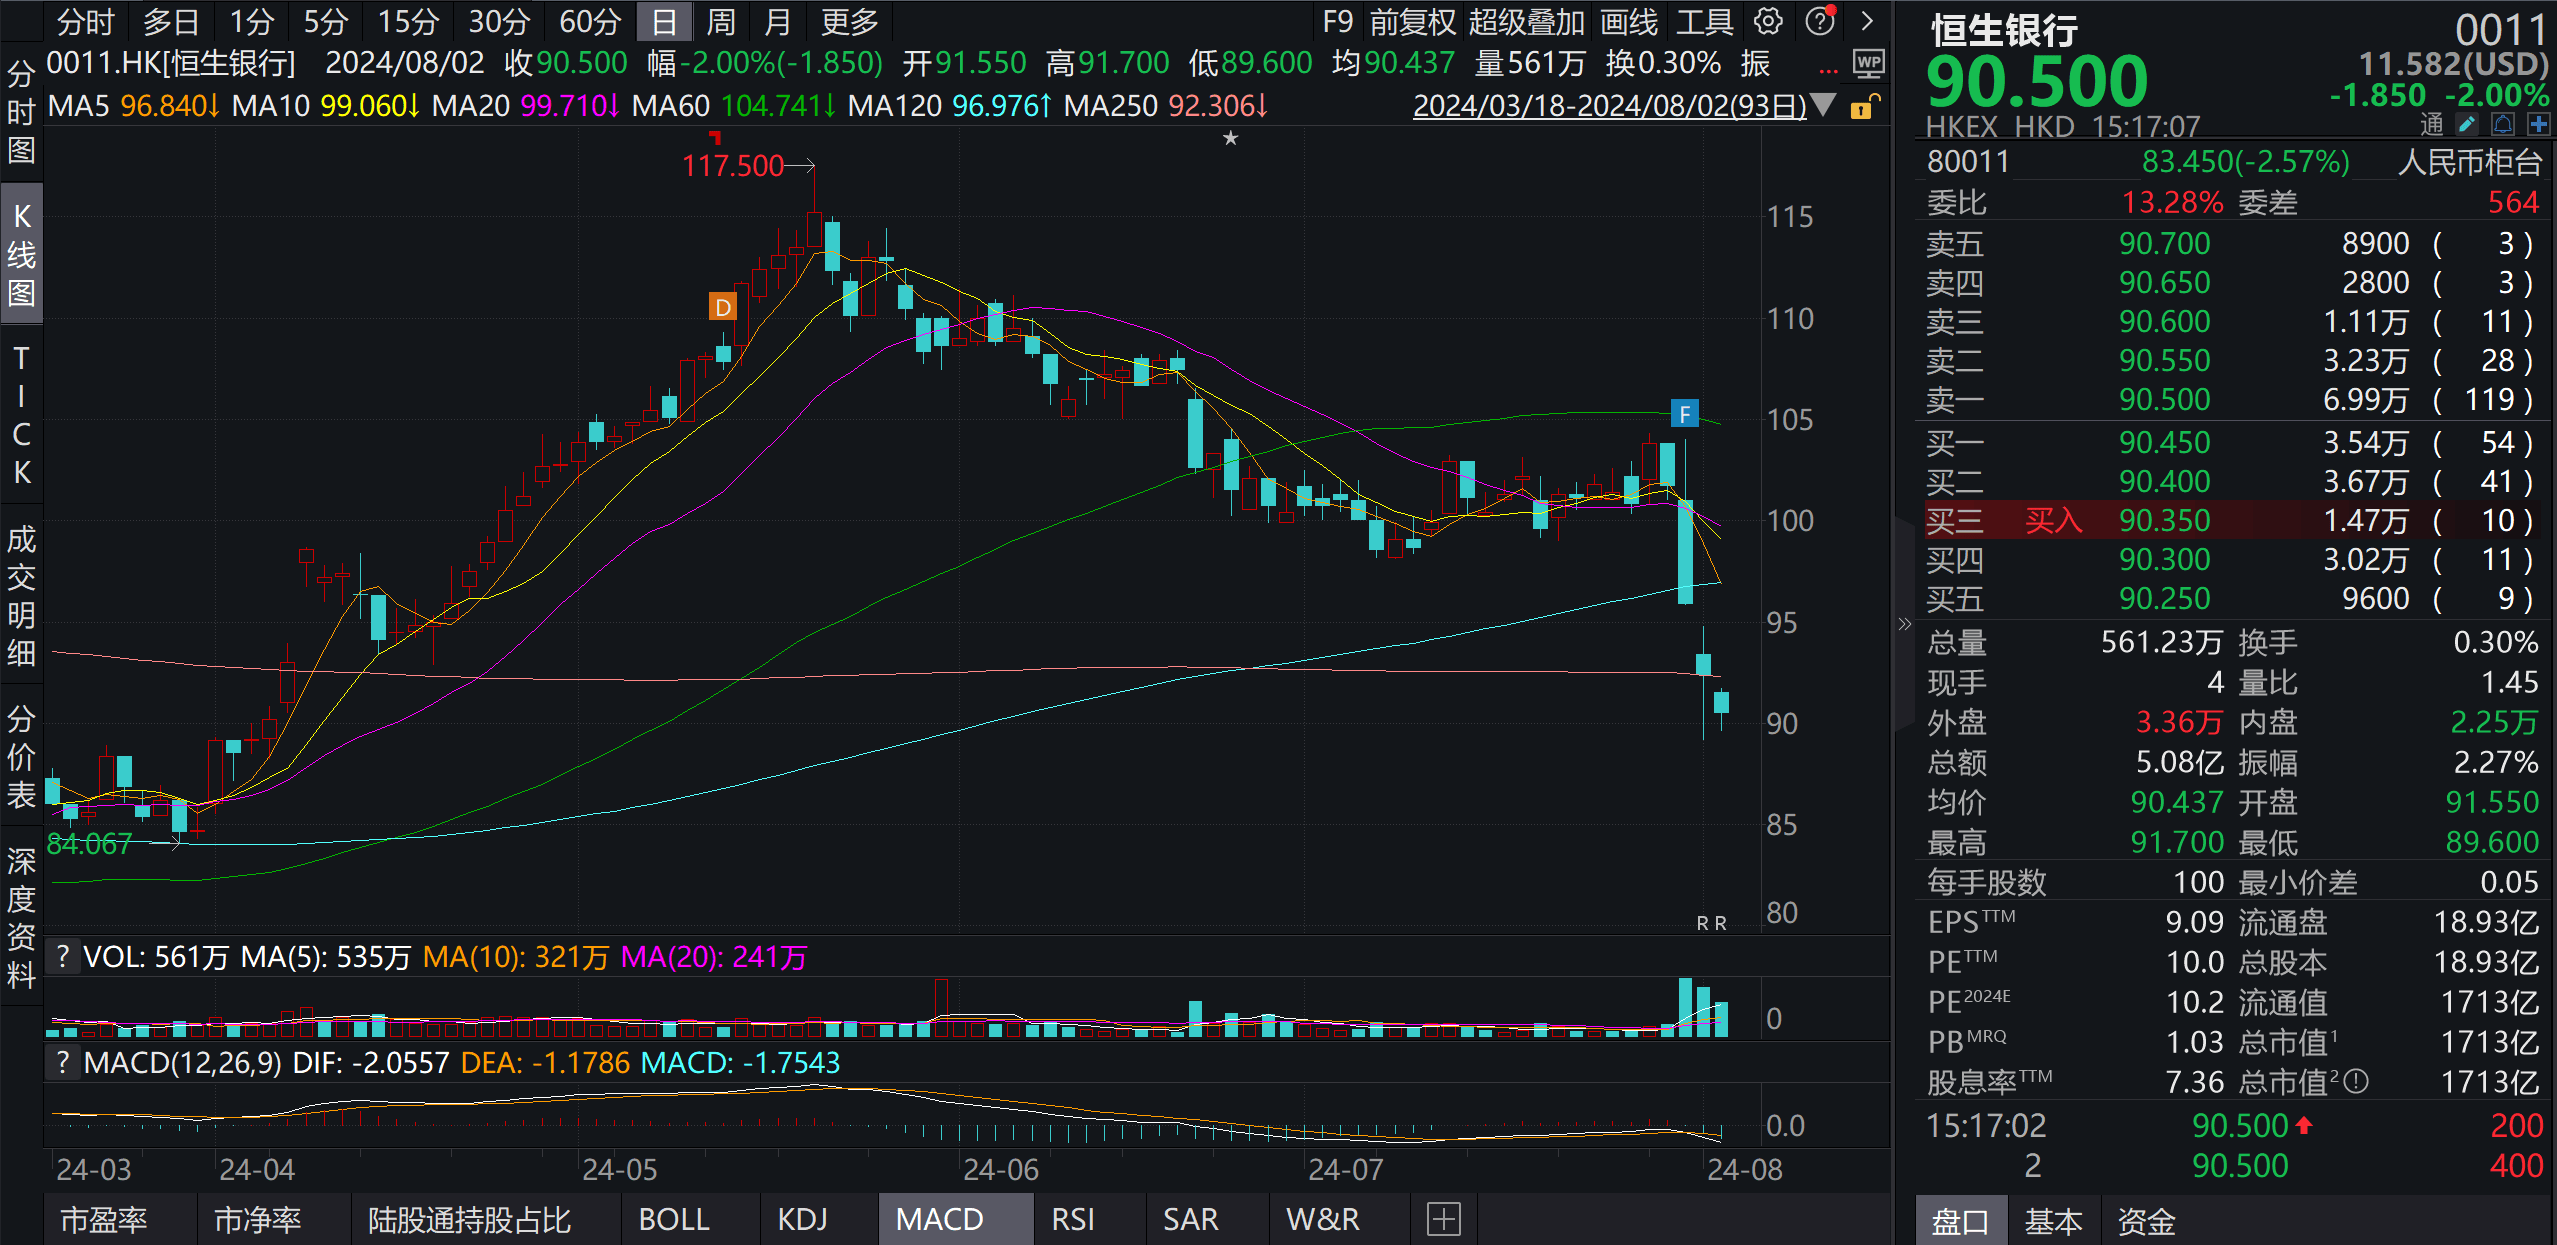The image size is (2557, 1245).
Task: Switch to the 多日 timeframe
Action: click(x=171, y=21)
